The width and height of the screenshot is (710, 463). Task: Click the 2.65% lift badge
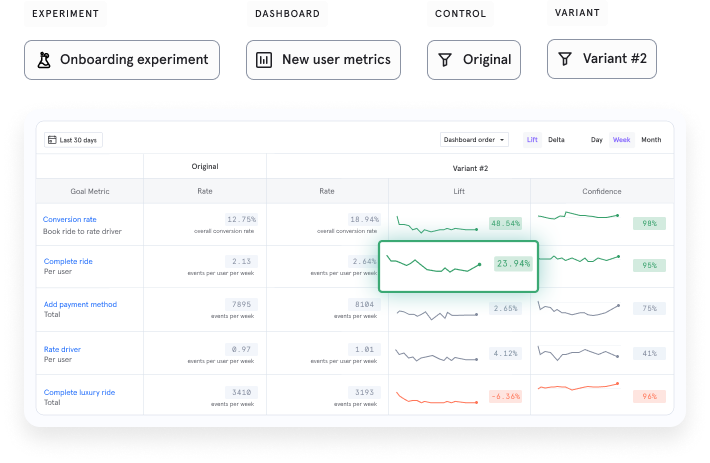[x=505, y=308]
